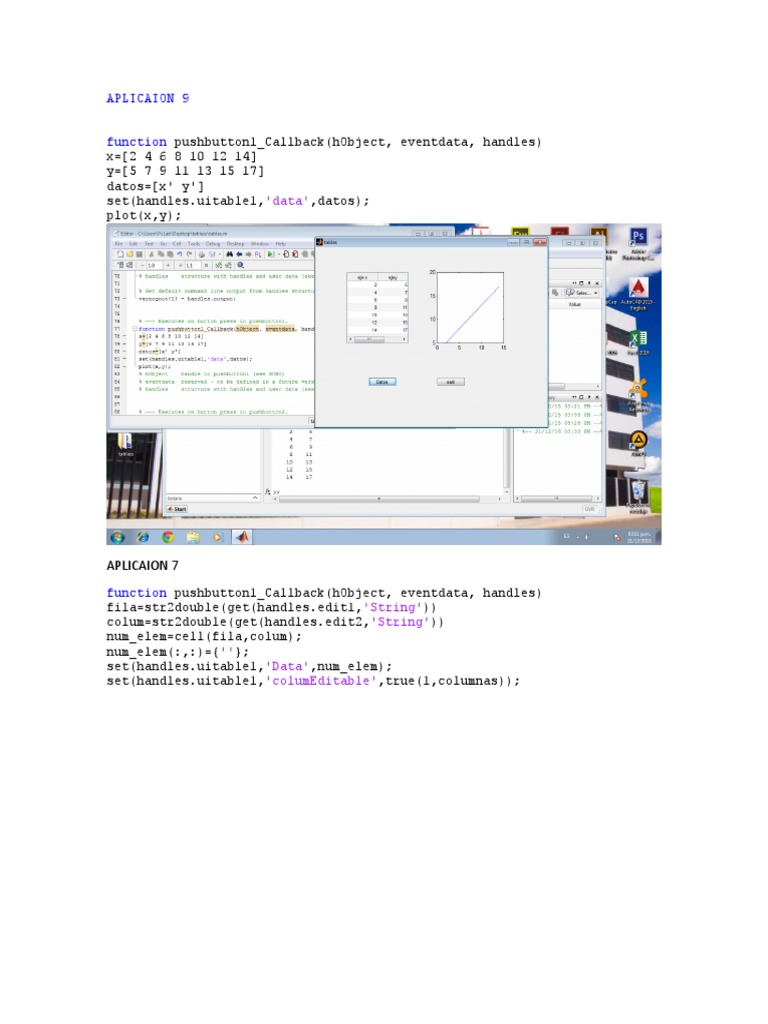Click the MATLAB taskbar icon
This screenshot has height=1024, width=768.
[242, 537]
